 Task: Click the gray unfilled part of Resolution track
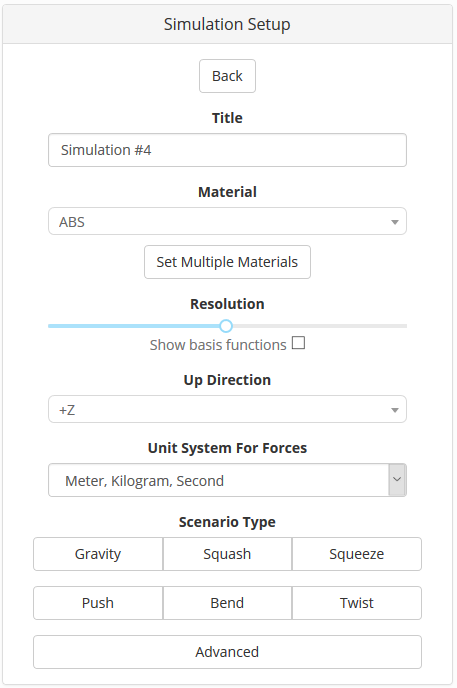[319, 326]
